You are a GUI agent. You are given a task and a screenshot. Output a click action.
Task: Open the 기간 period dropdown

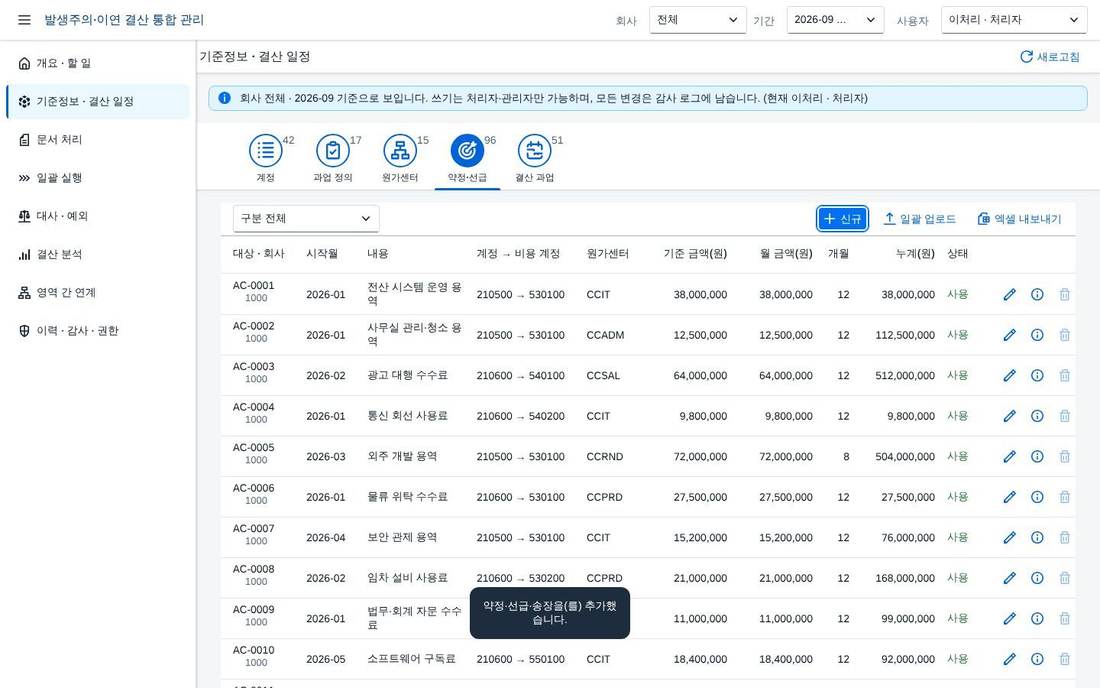[835, 20]
